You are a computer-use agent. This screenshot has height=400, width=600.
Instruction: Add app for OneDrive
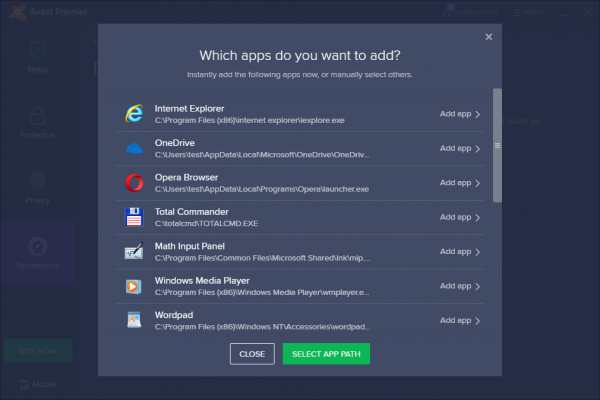(x=460, y=149)
